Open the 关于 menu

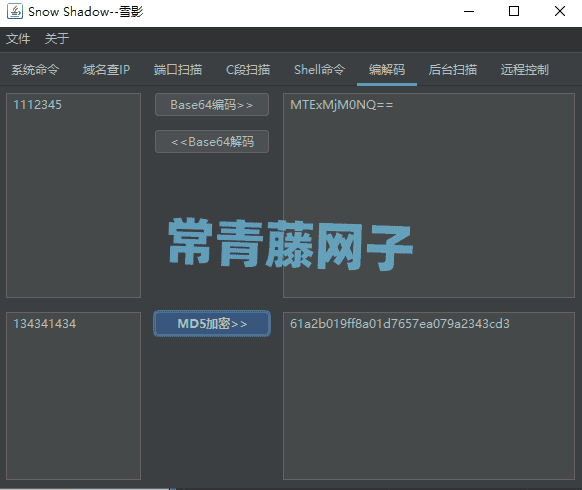point(57,39)
